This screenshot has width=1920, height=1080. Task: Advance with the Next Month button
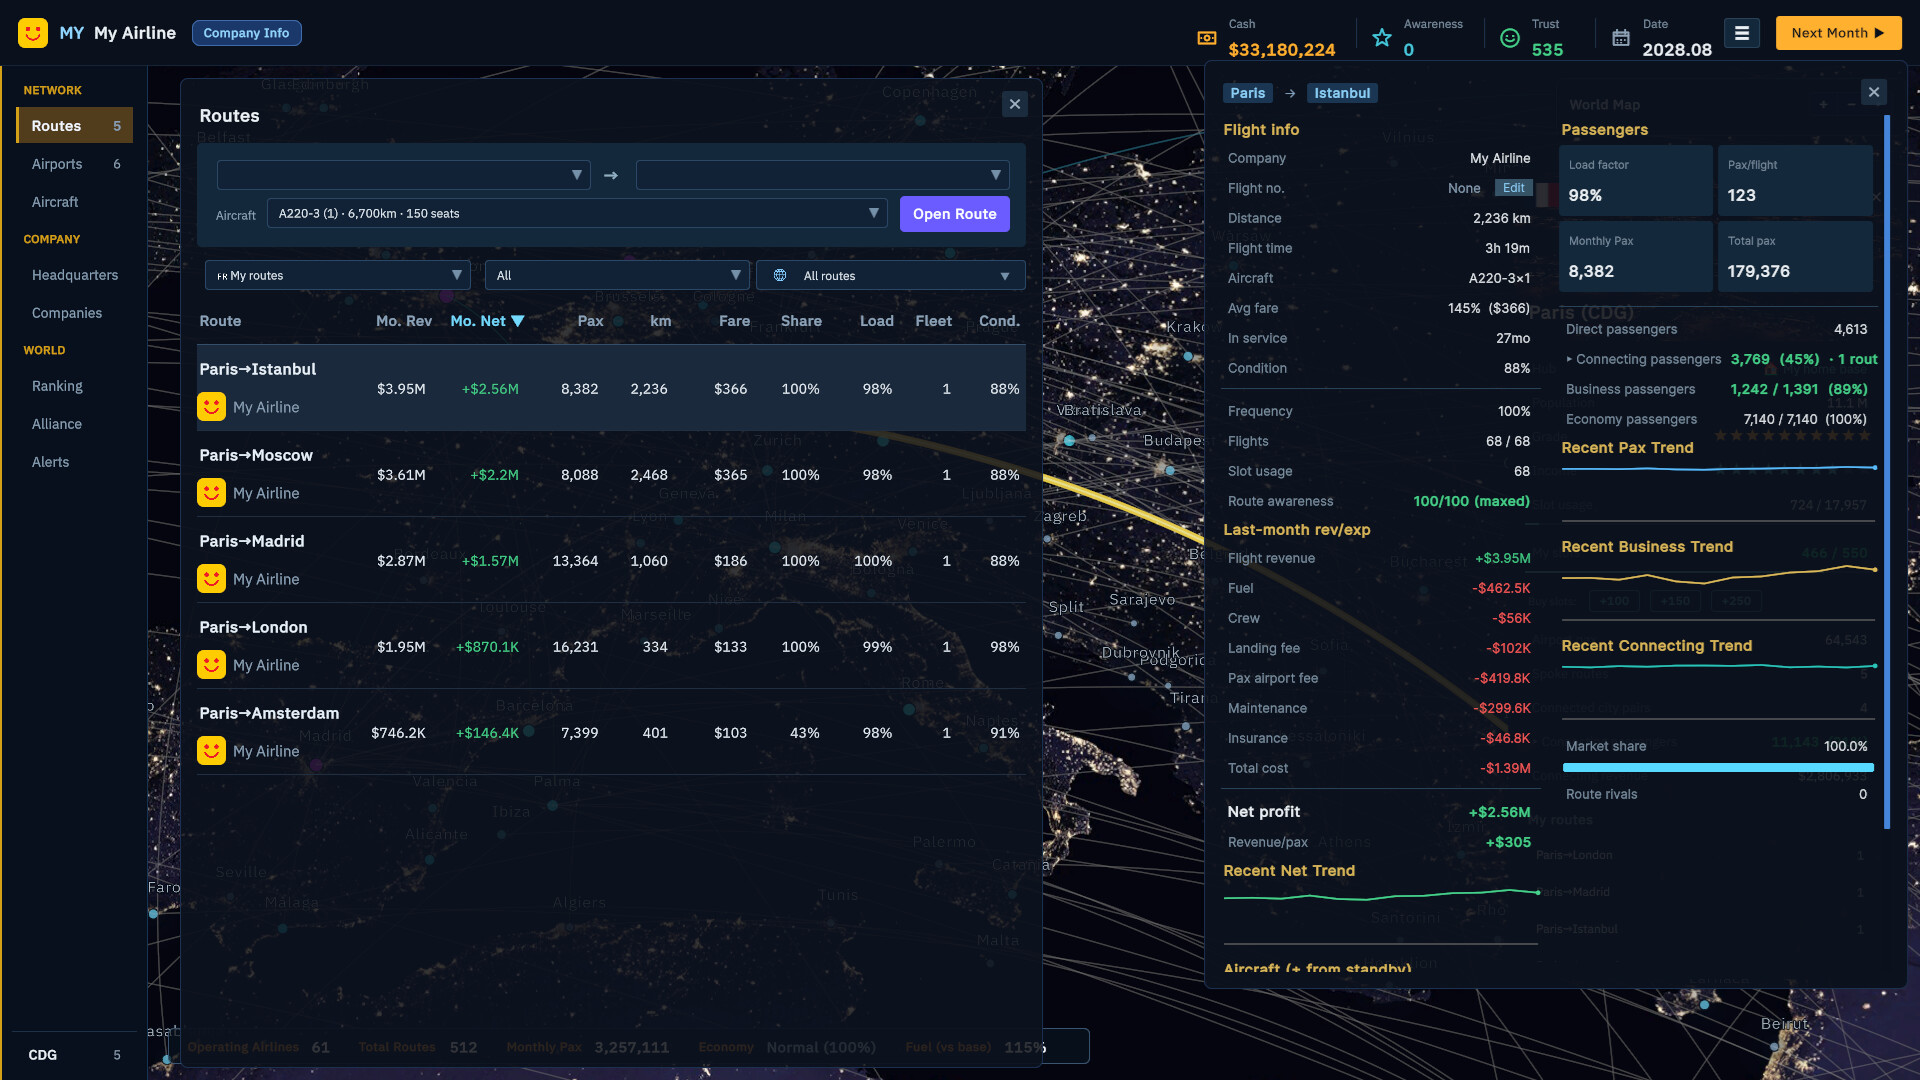1838,33
